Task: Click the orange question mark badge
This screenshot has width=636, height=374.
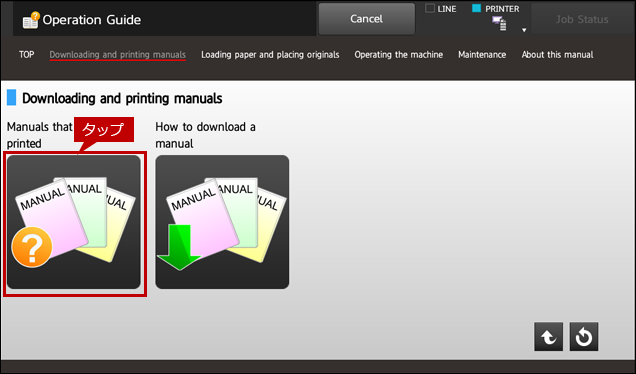Action: coord(32,247)
